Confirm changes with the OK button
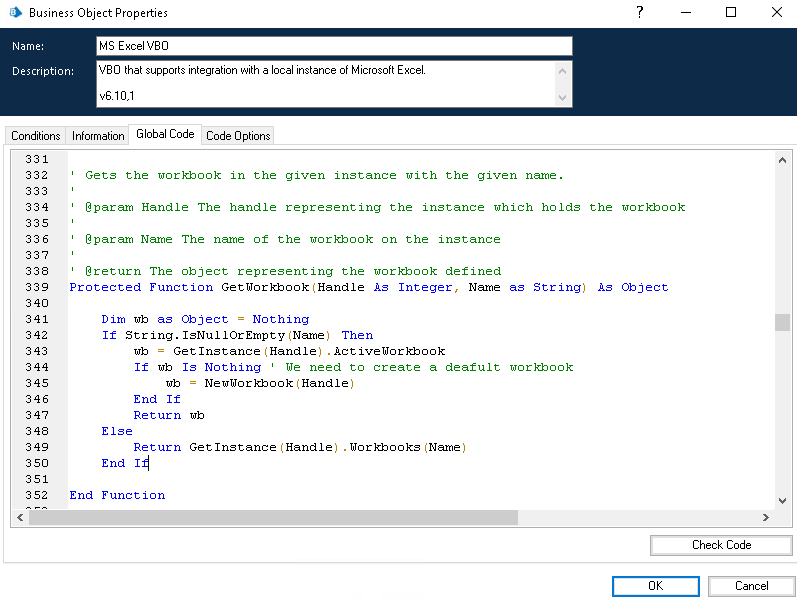This screenshot has width=797, height=599. coord(655,586)
